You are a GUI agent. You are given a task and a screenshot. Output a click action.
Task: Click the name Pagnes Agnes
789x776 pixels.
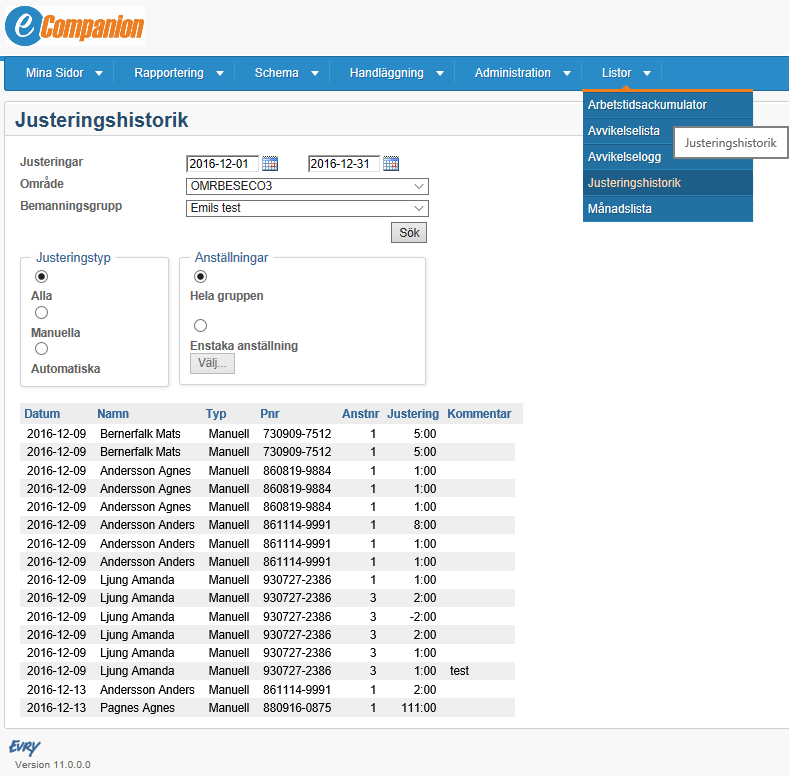pos(137,708)
